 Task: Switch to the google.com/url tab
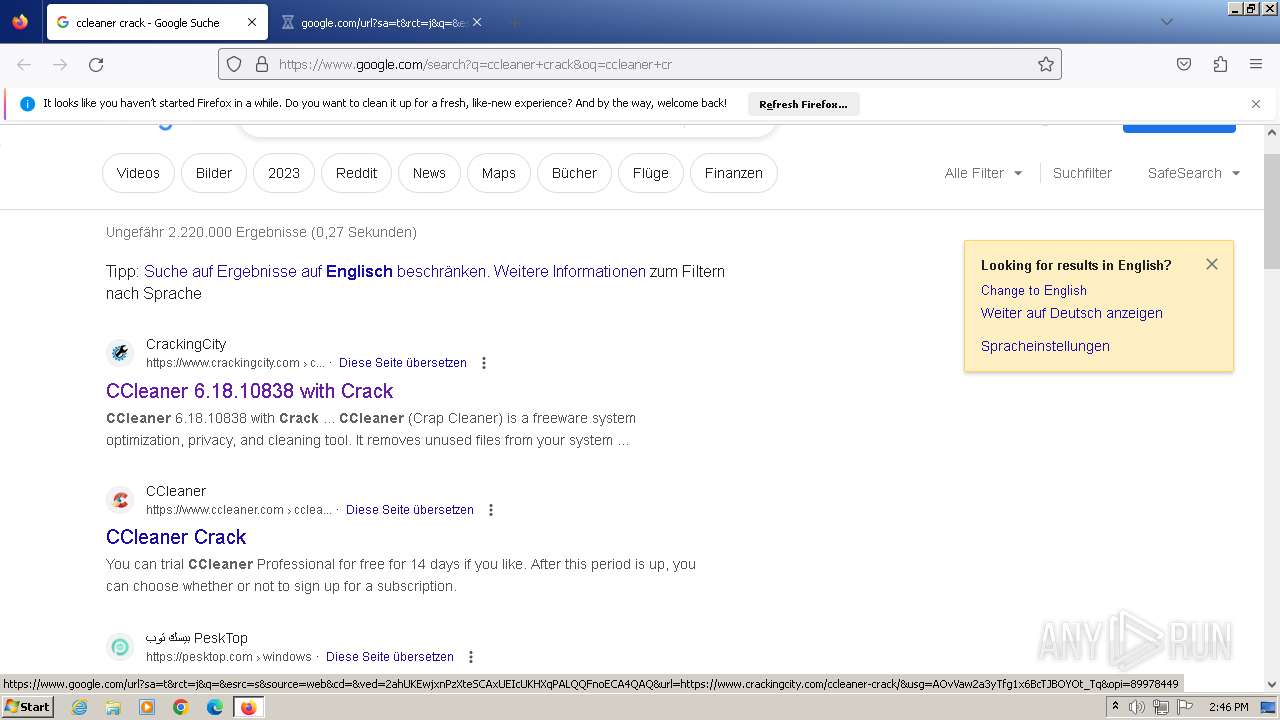383,22
